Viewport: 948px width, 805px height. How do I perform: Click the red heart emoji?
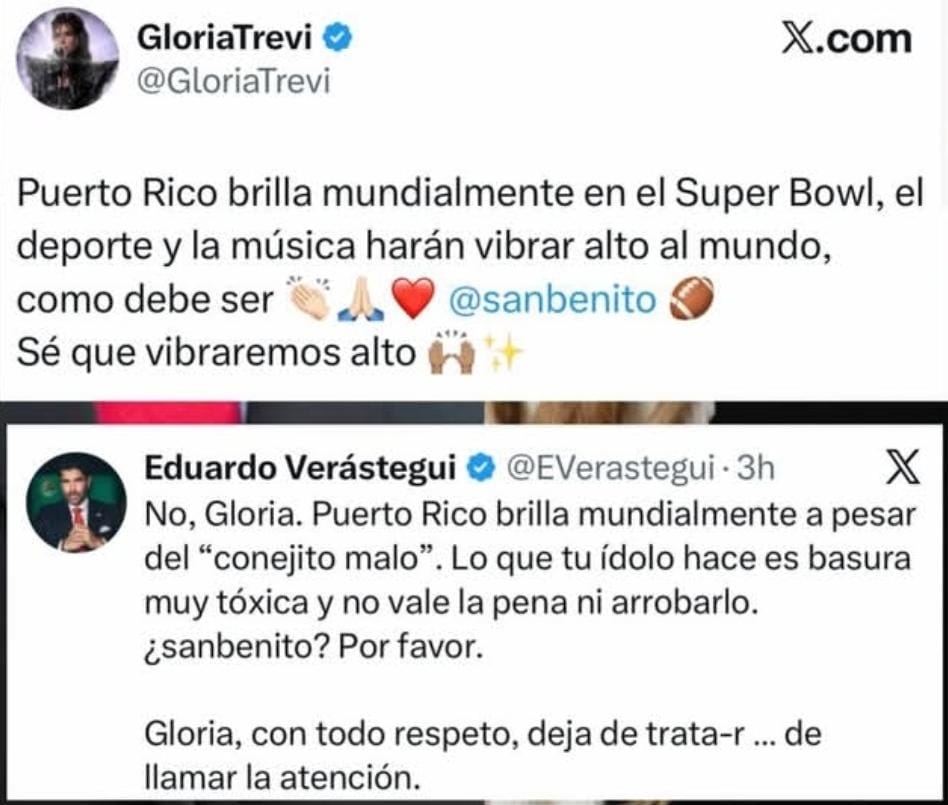[x=413, y=299]
